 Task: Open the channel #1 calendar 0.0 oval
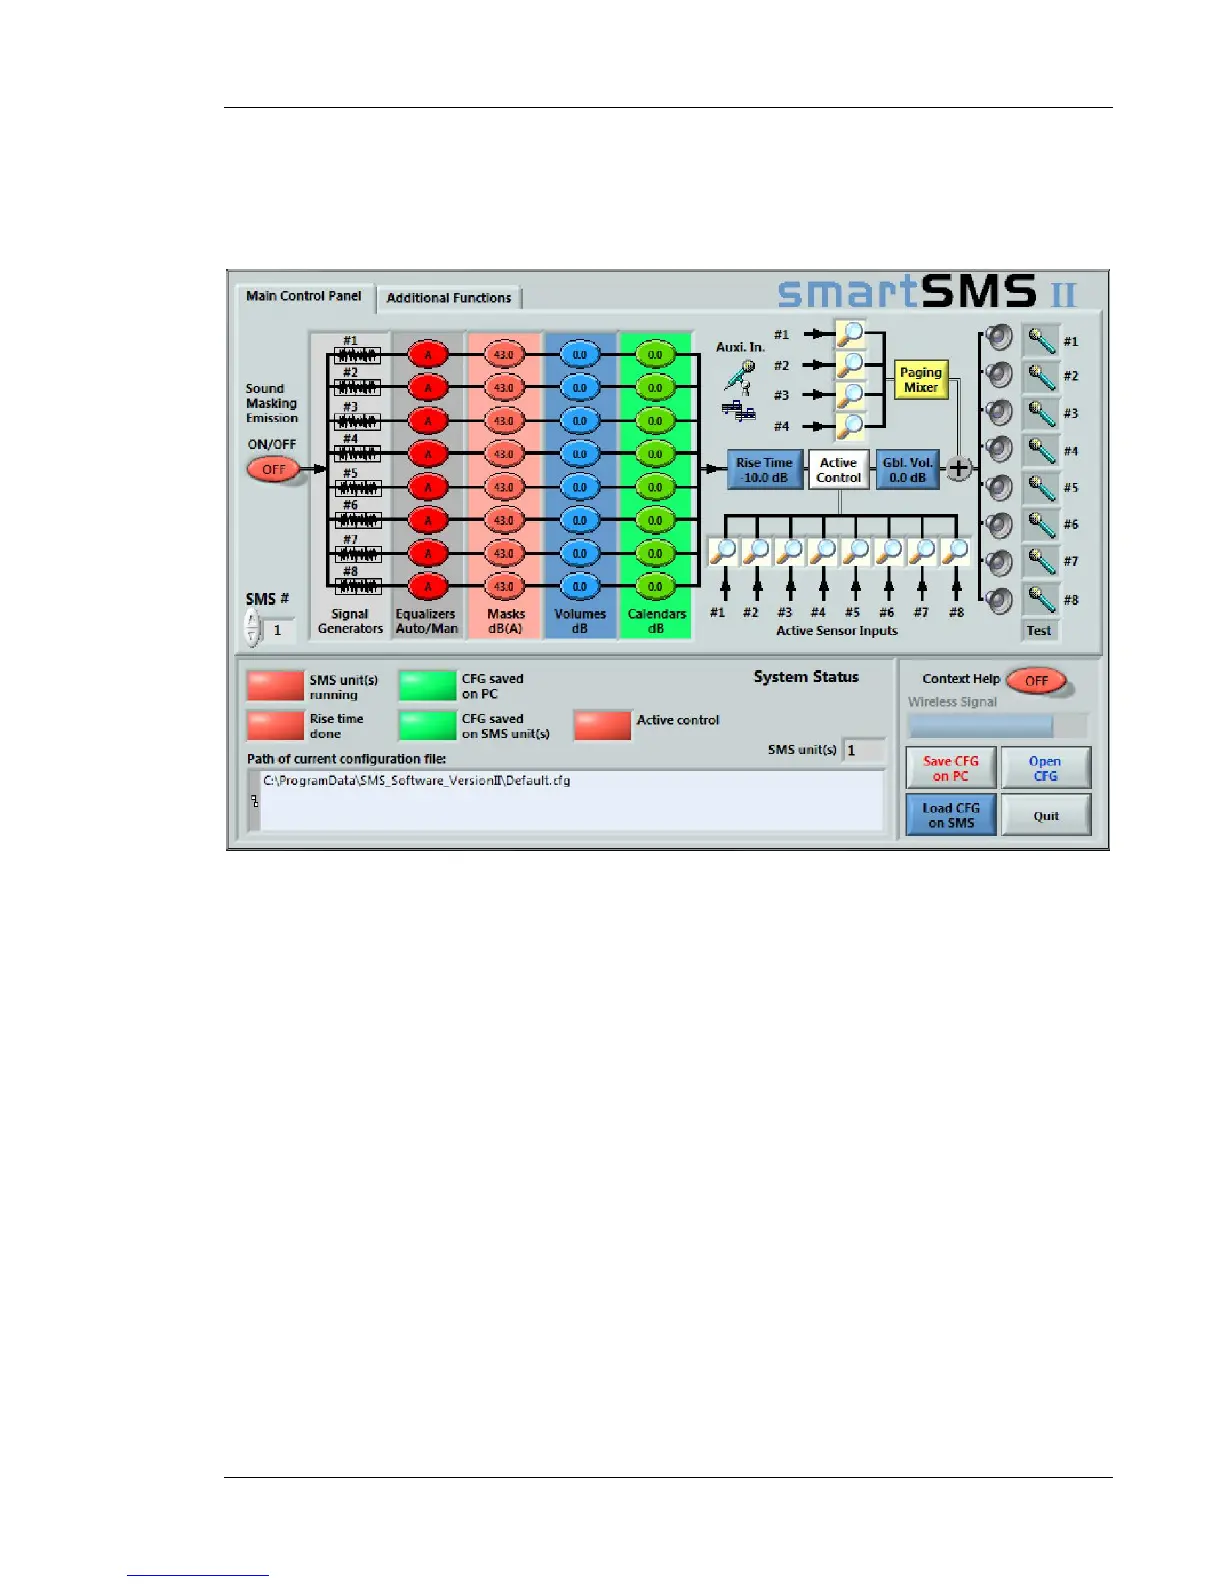(655, 355)
